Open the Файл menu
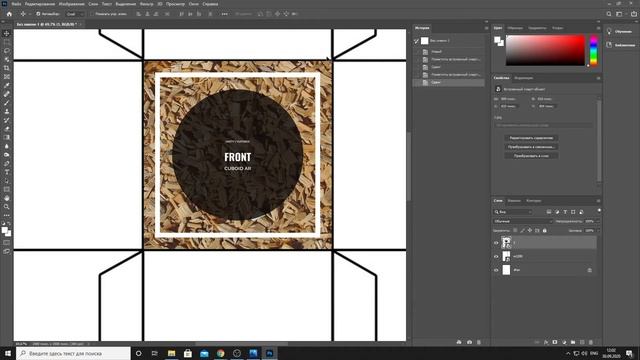640x360 pixels. tap(16, 4)
